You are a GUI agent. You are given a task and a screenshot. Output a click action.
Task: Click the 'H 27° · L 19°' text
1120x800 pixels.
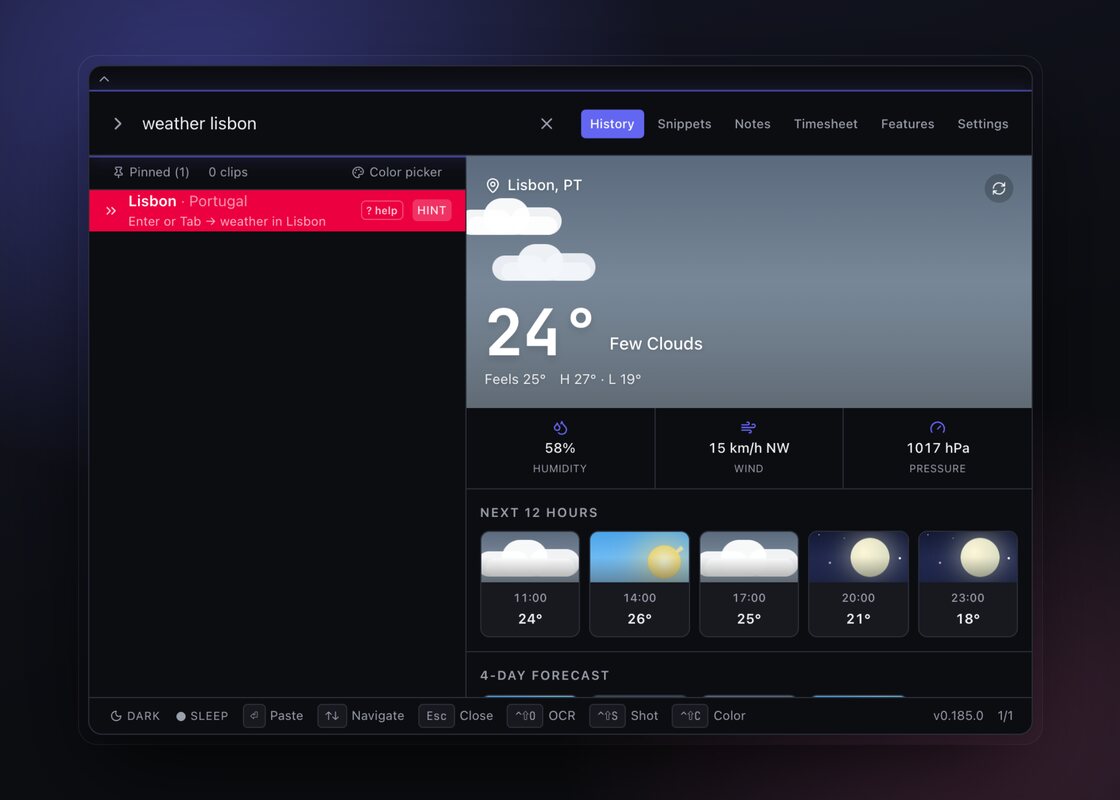(x=600, y=379)
